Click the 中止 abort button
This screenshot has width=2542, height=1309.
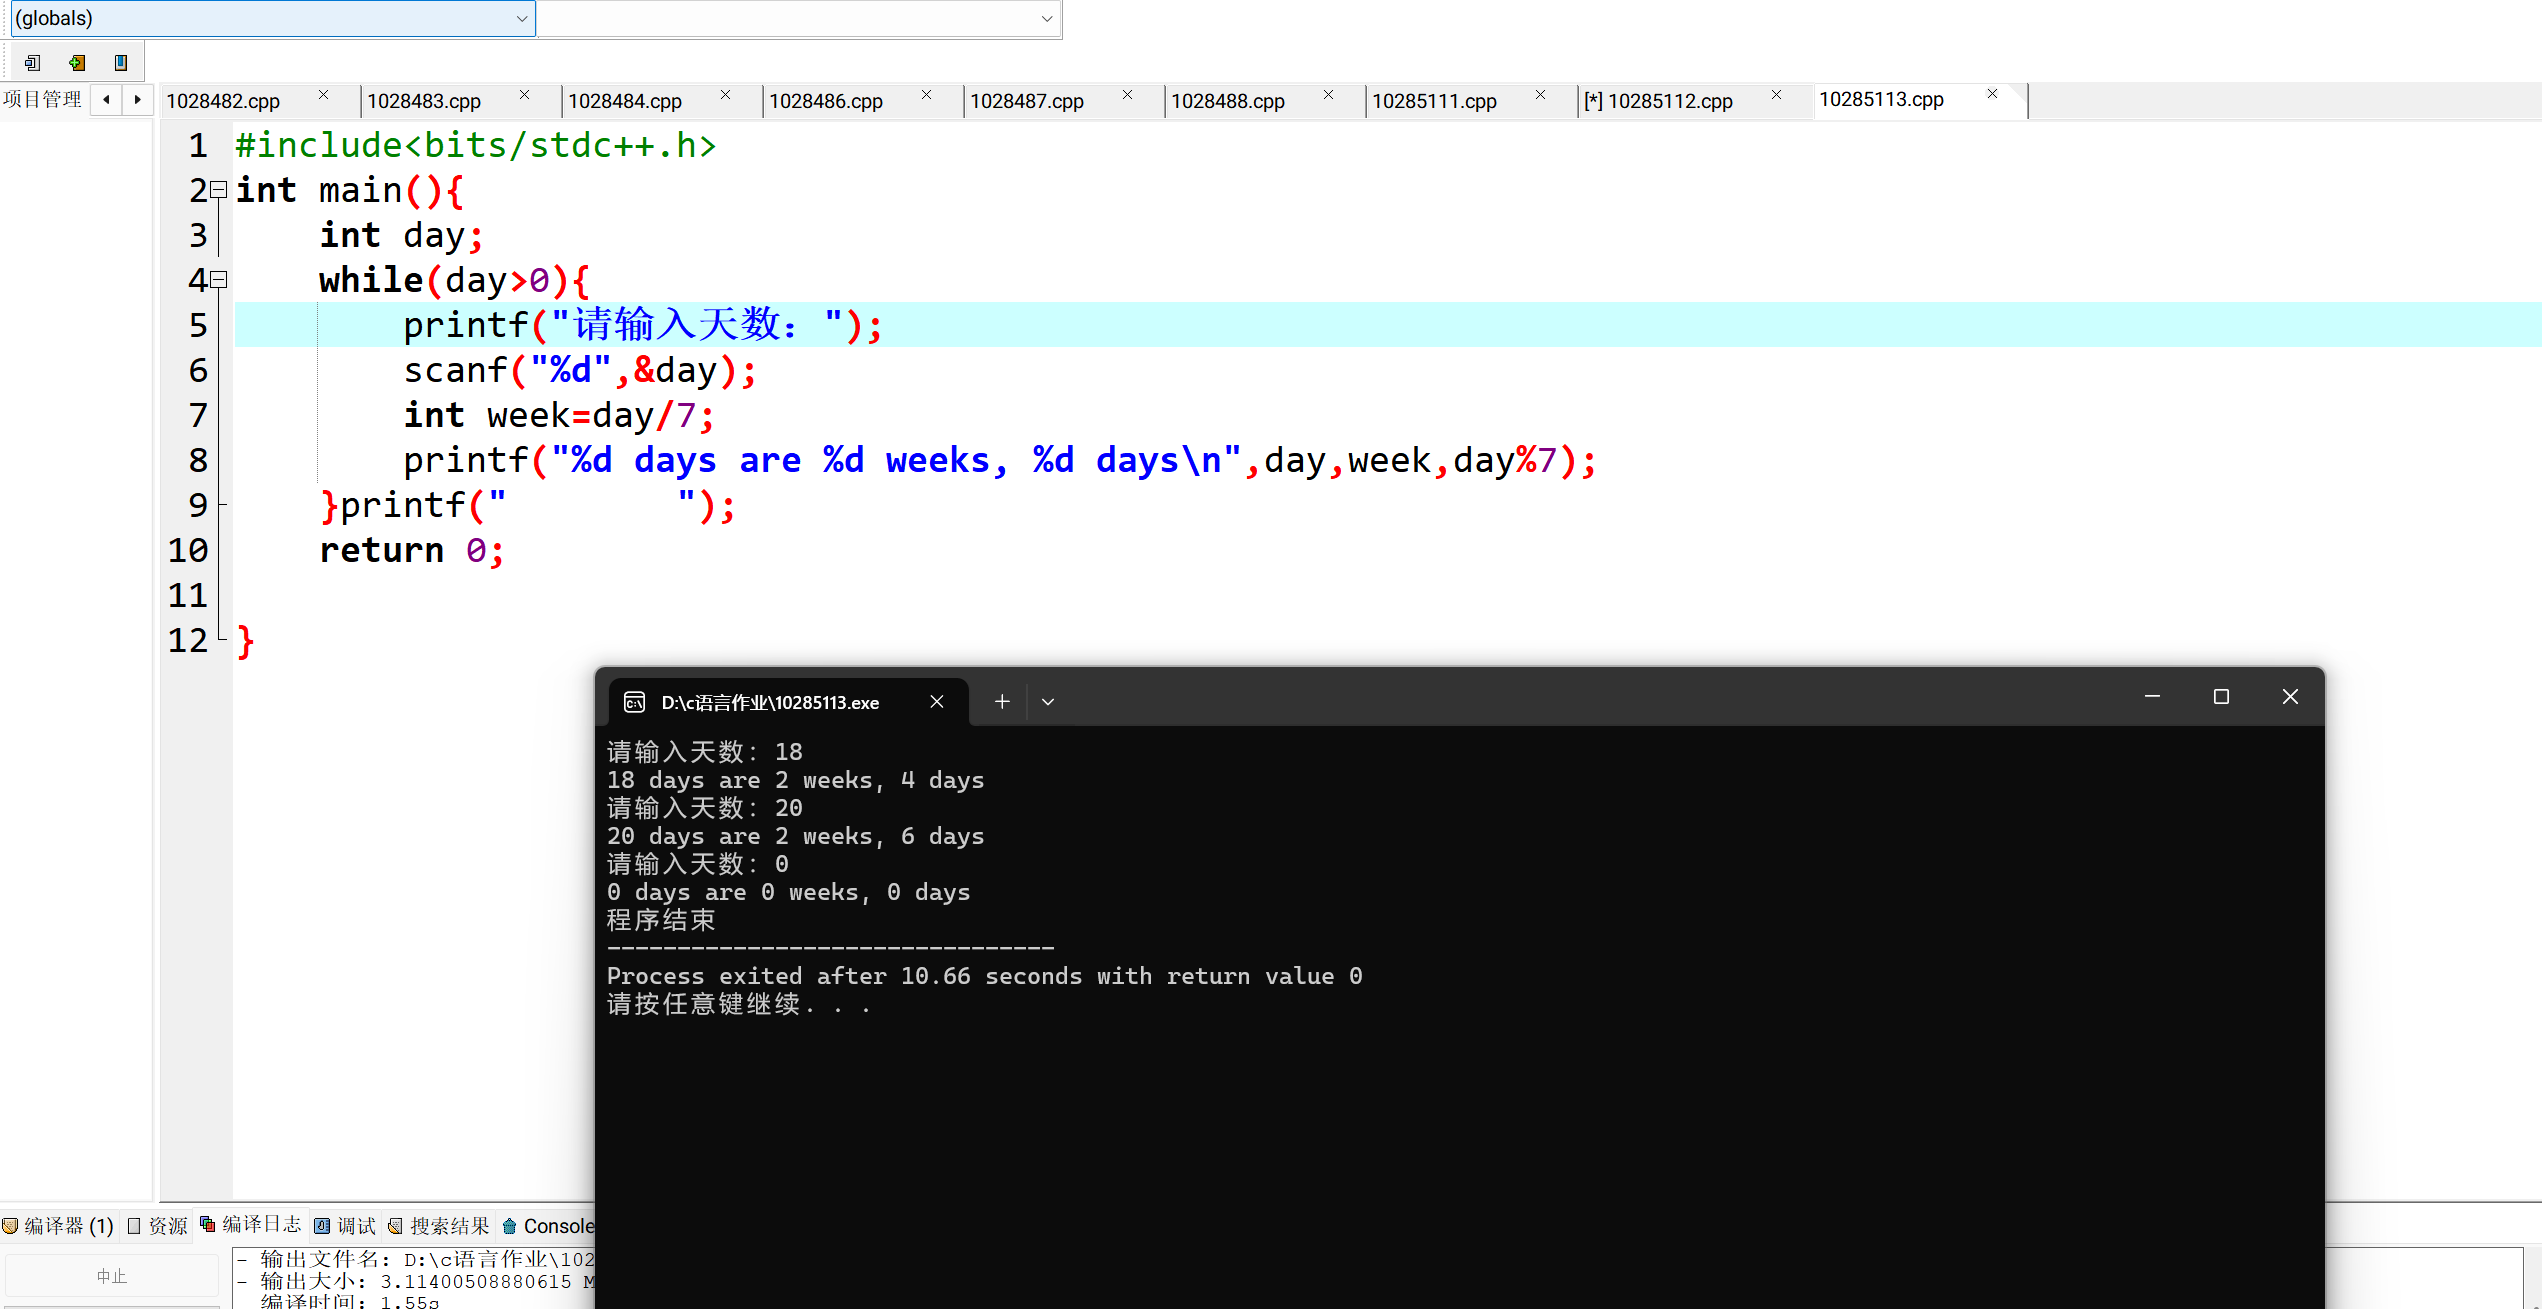(x=112, y=1276)
